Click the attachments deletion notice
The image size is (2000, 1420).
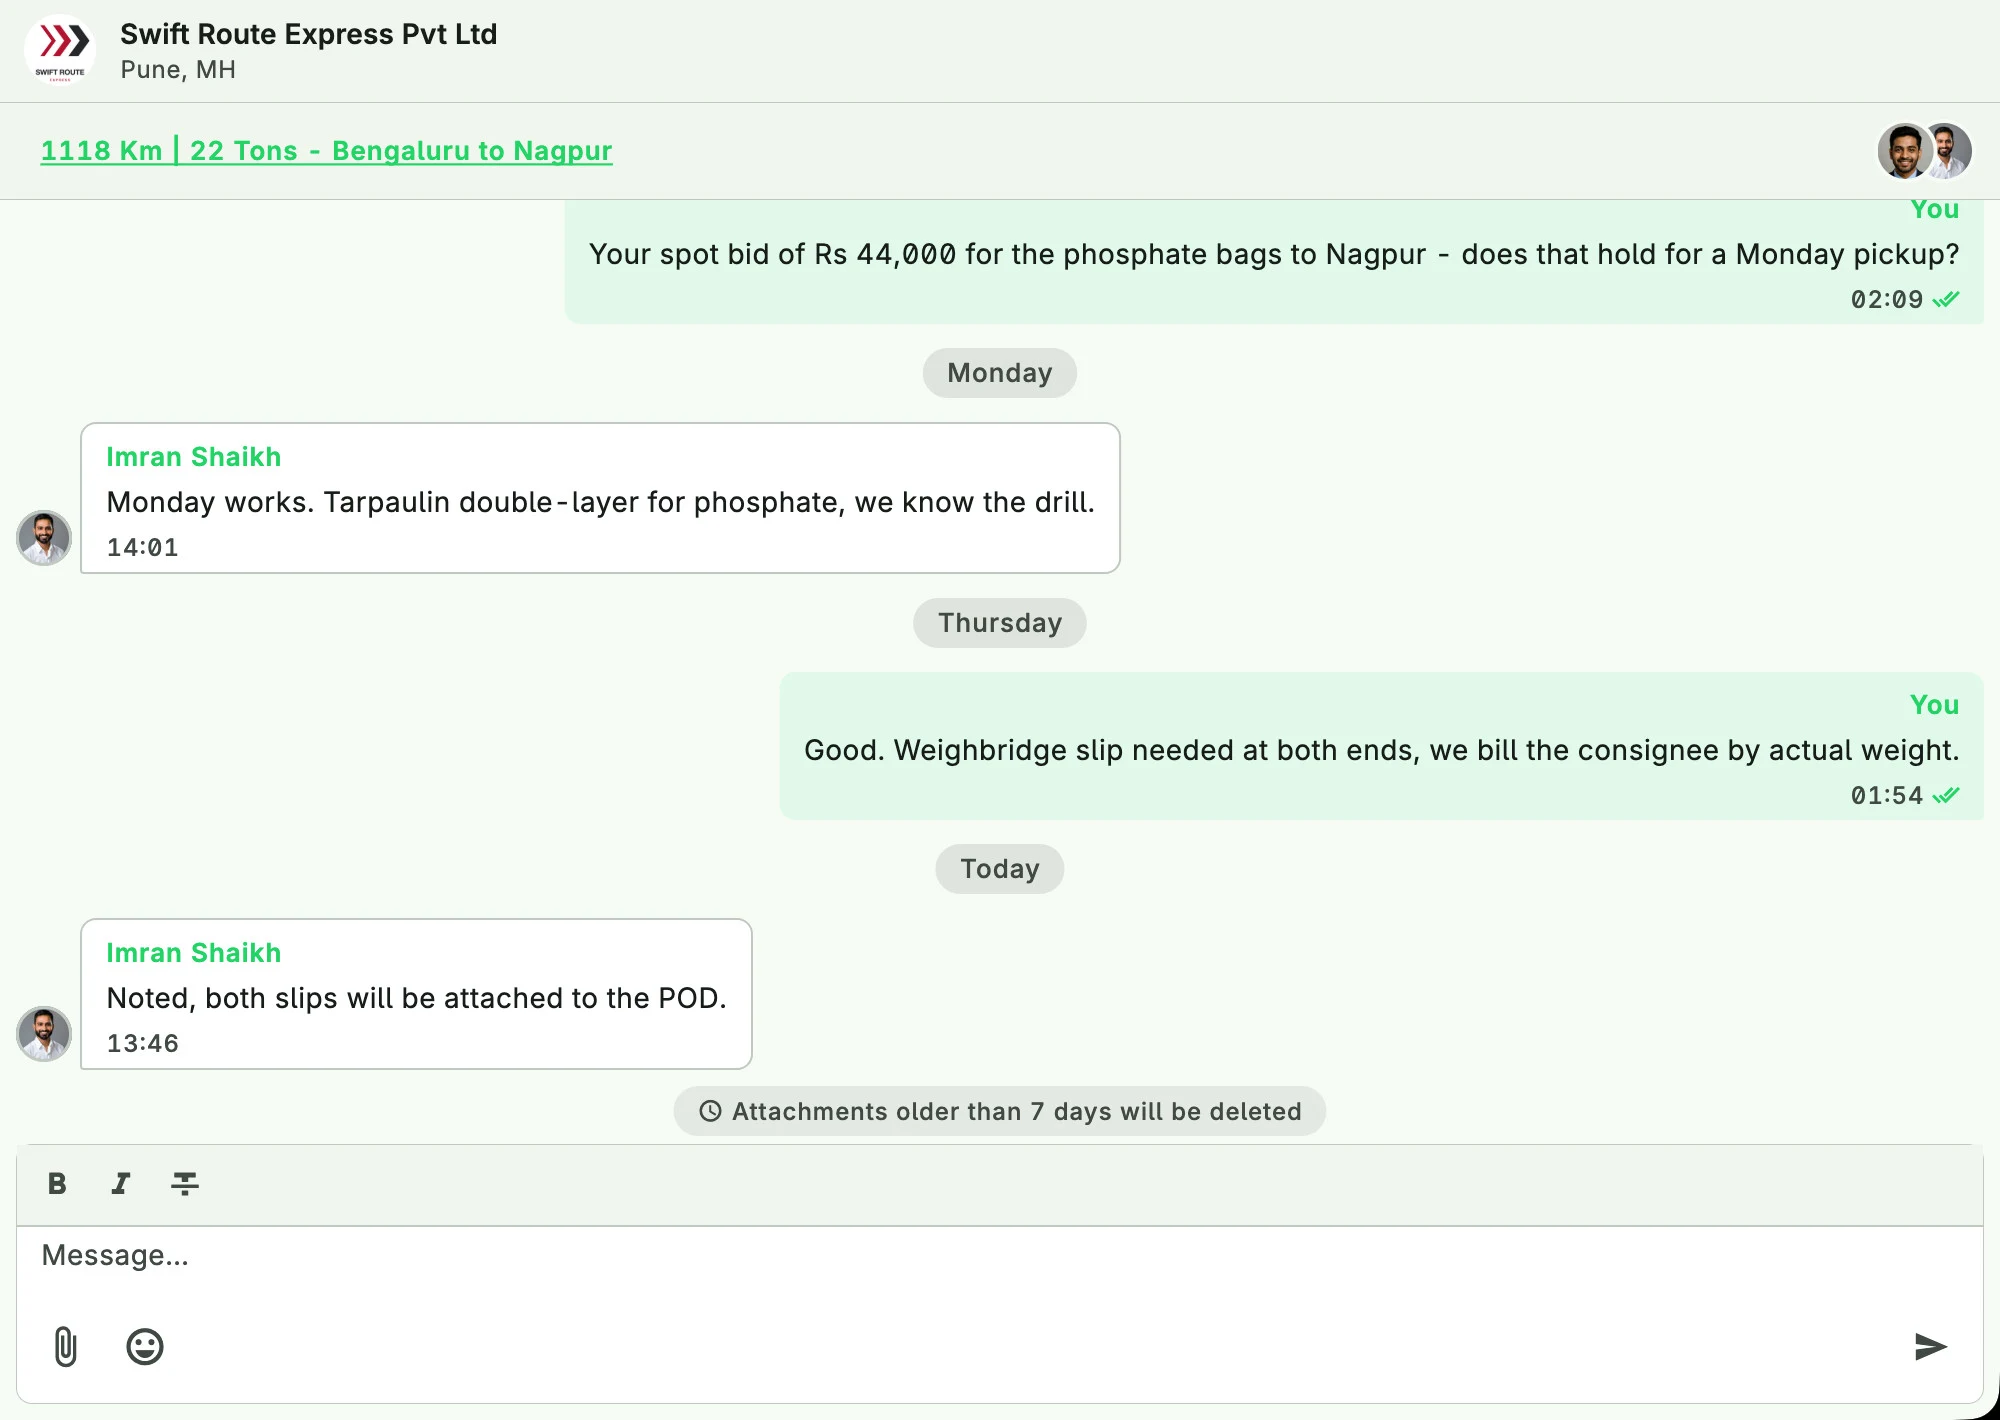point(1000,1111)
